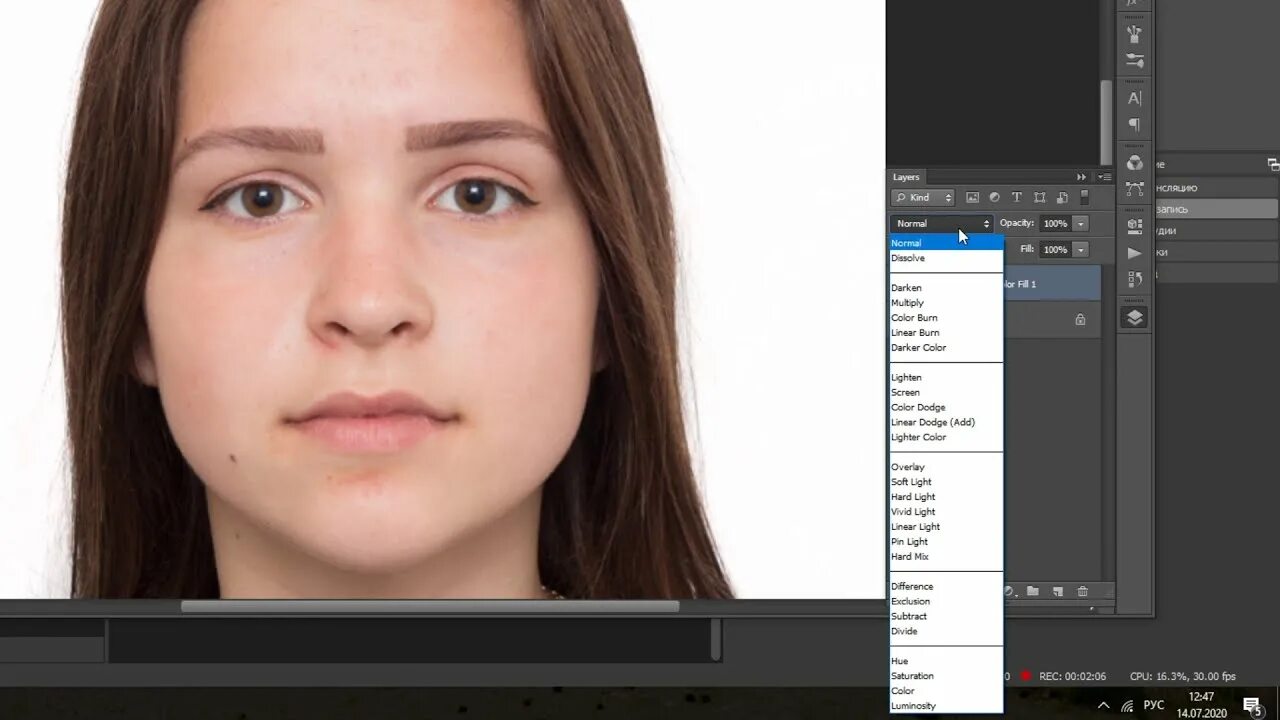Choose the Difference blend mode
1280x720 pixels.
(946, 587)
